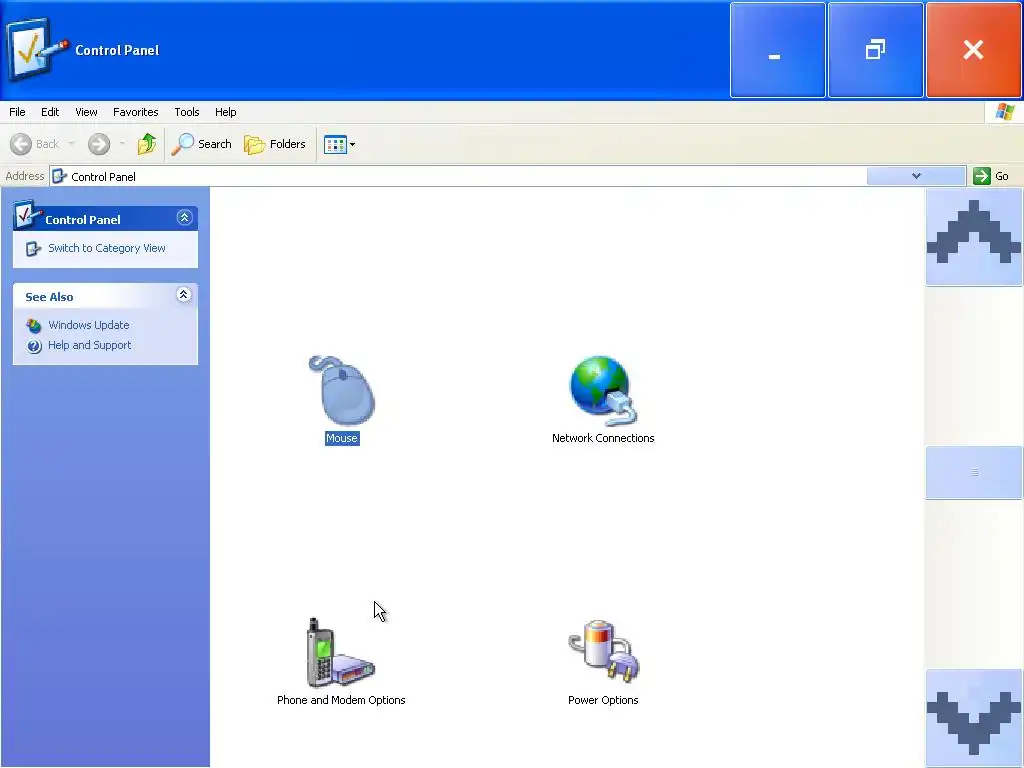
Task: Click Switch to Category View link
Action: 106,248
